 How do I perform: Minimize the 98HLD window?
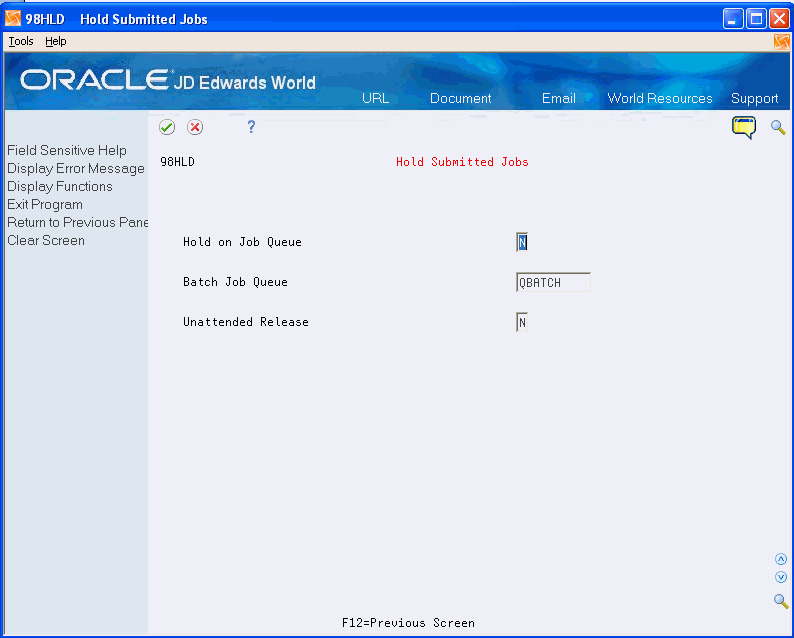click(x=733, y=19)
